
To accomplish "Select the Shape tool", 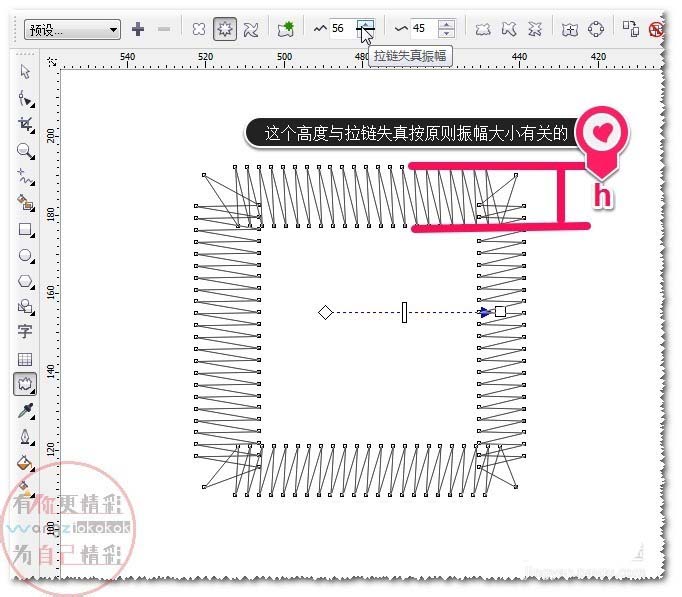I will [25, 98].
